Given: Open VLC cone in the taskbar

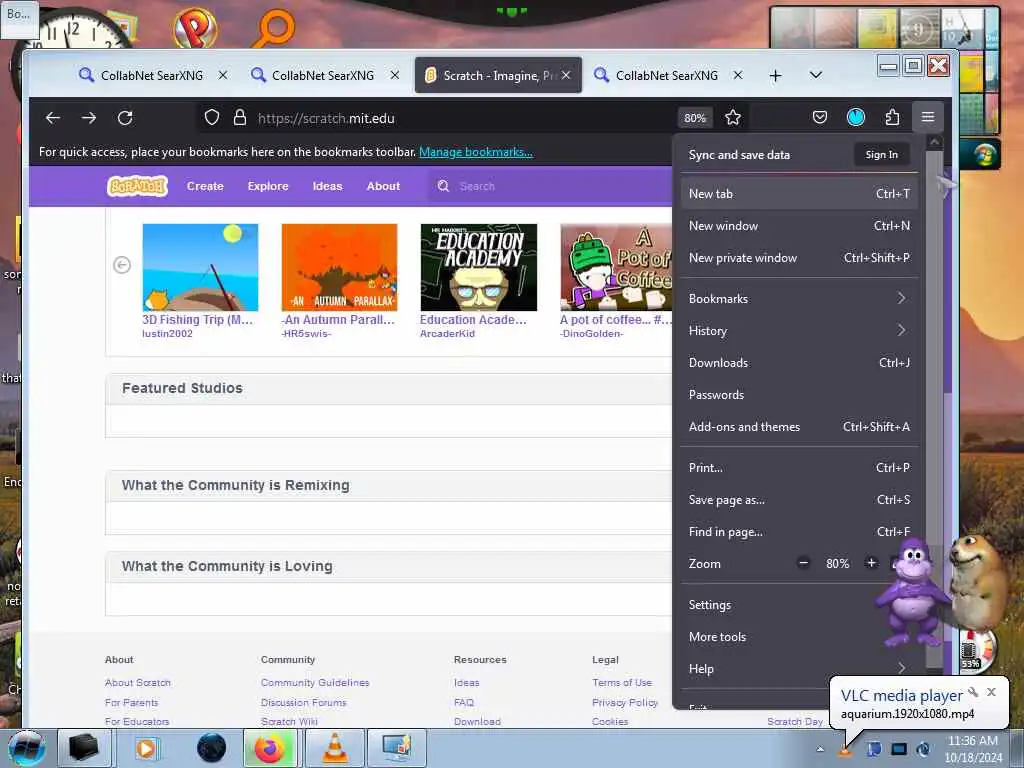Looking at the screenshot, I should pos(334,748).
